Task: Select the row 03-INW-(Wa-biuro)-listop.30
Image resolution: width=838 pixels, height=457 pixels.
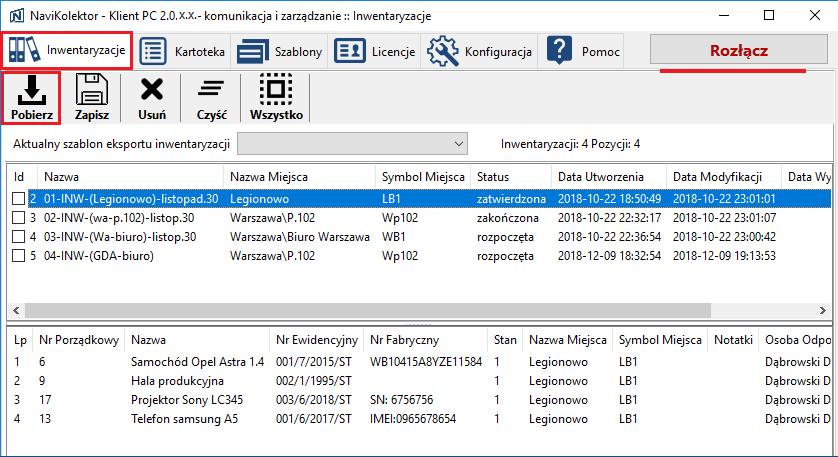Action: (418, 237)
